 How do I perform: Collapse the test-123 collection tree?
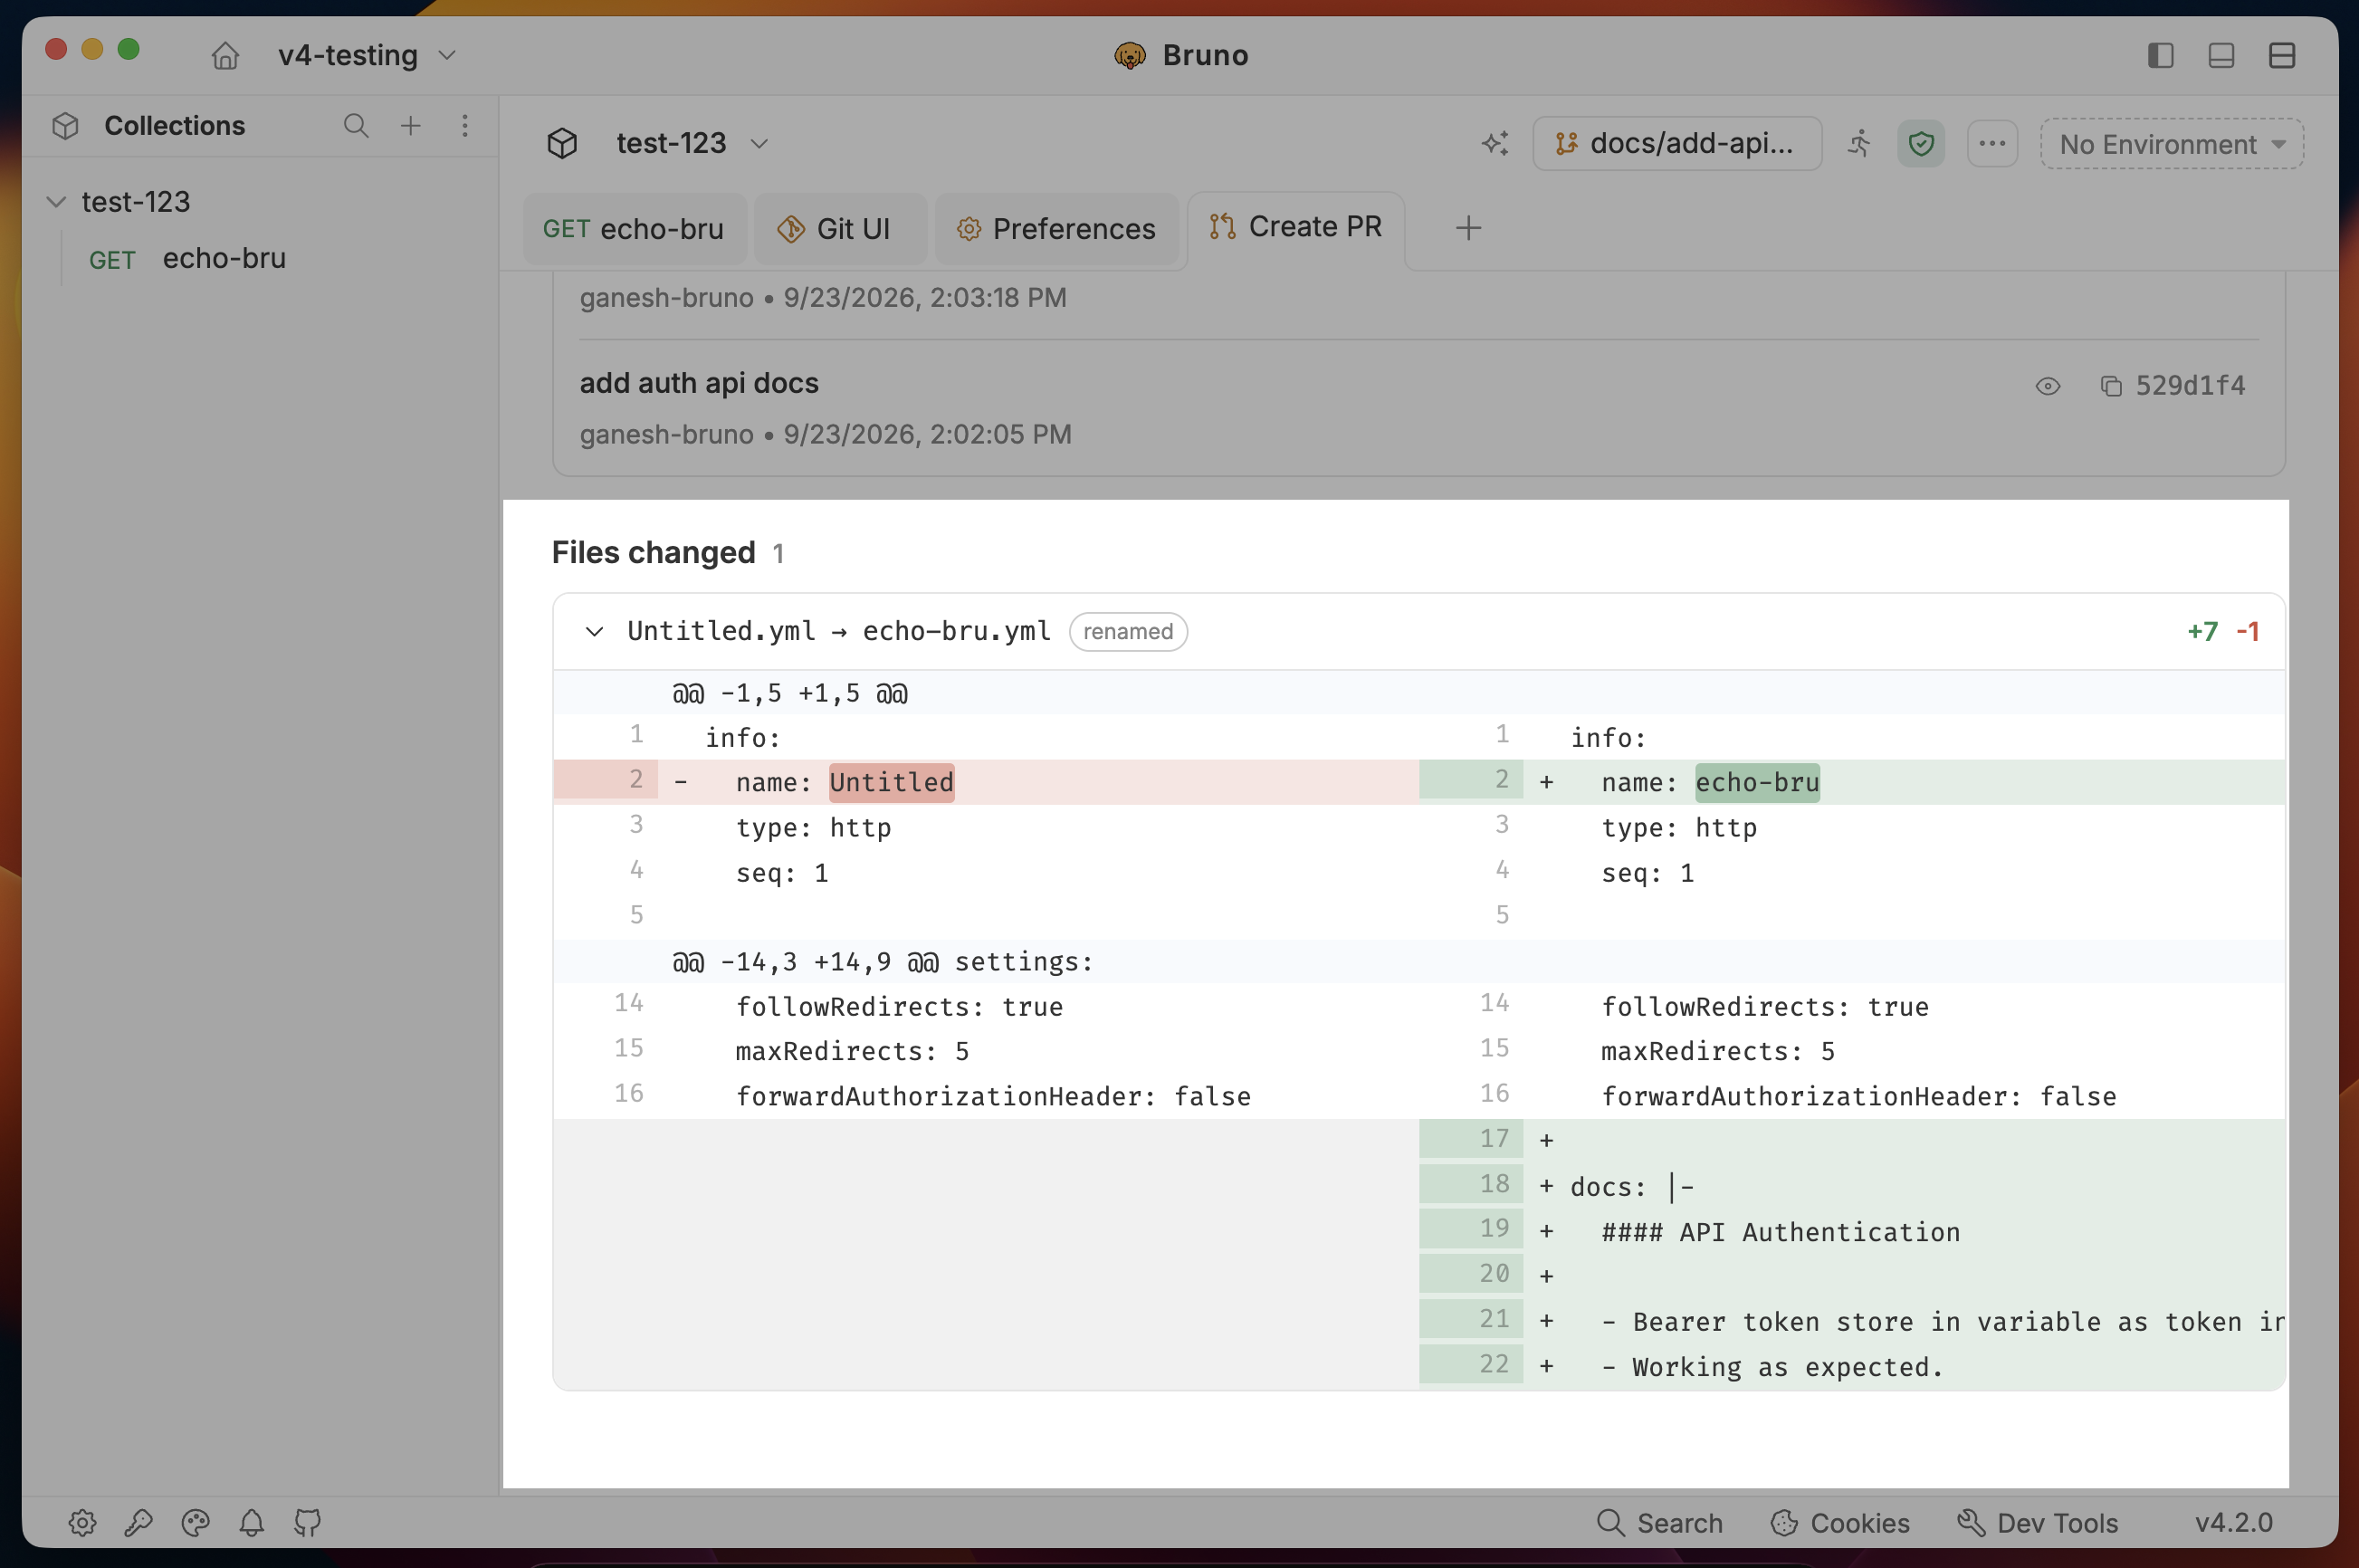point(56,202)
